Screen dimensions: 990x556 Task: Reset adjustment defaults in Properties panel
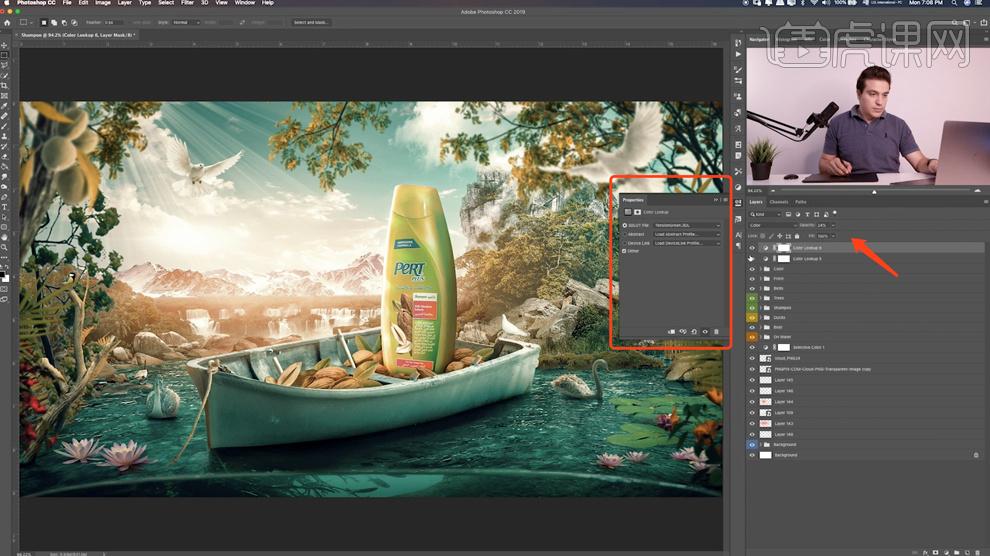pos(694,332)
